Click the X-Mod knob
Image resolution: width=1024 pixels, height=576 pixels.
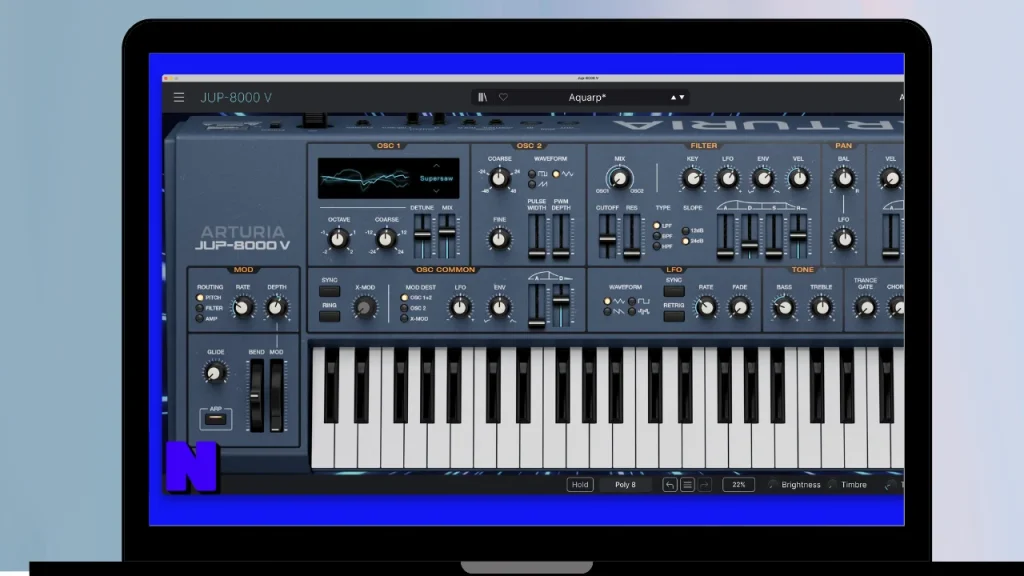(x=365, y=307)
